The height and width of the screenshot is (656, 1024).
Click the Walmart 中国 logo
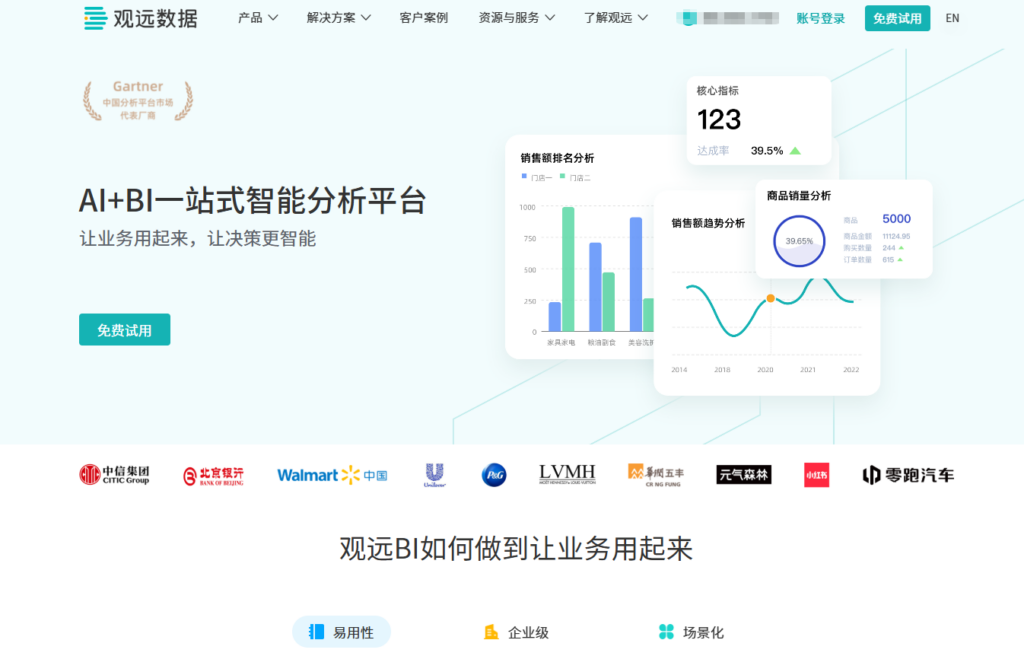[332, 475]
